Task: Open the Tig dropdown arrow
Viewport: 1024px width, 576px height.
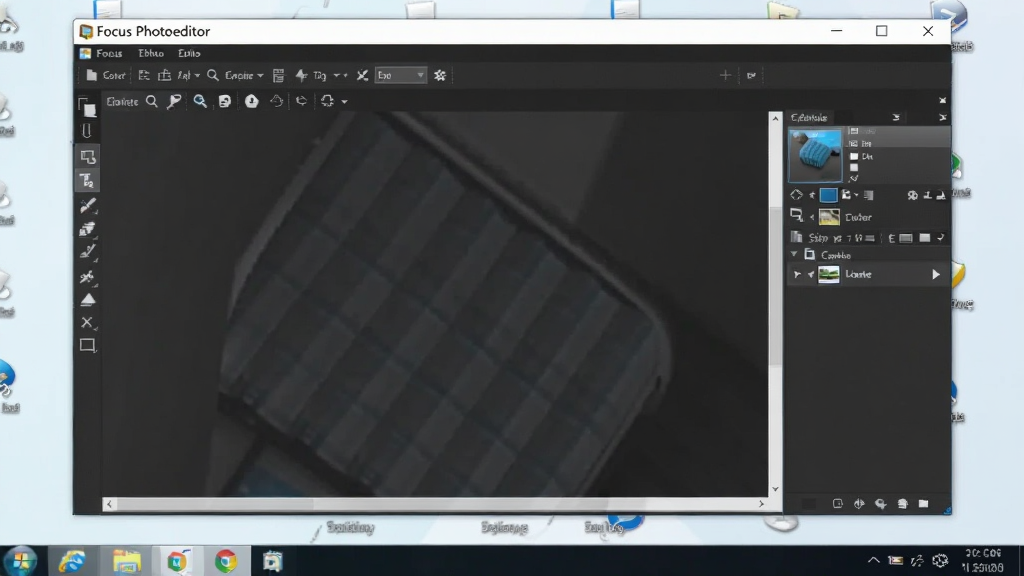Action: [336, 76]
